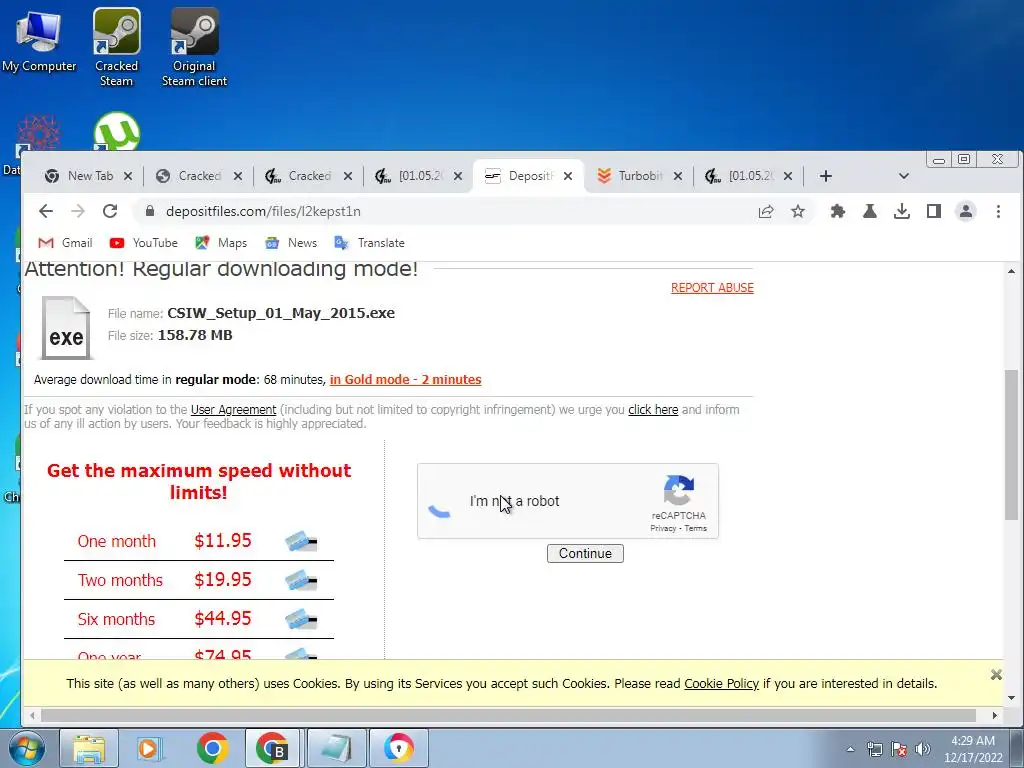Click the browser forward arrow
The height and width of the screenshot is (768, 1024).
pos(78,211)
